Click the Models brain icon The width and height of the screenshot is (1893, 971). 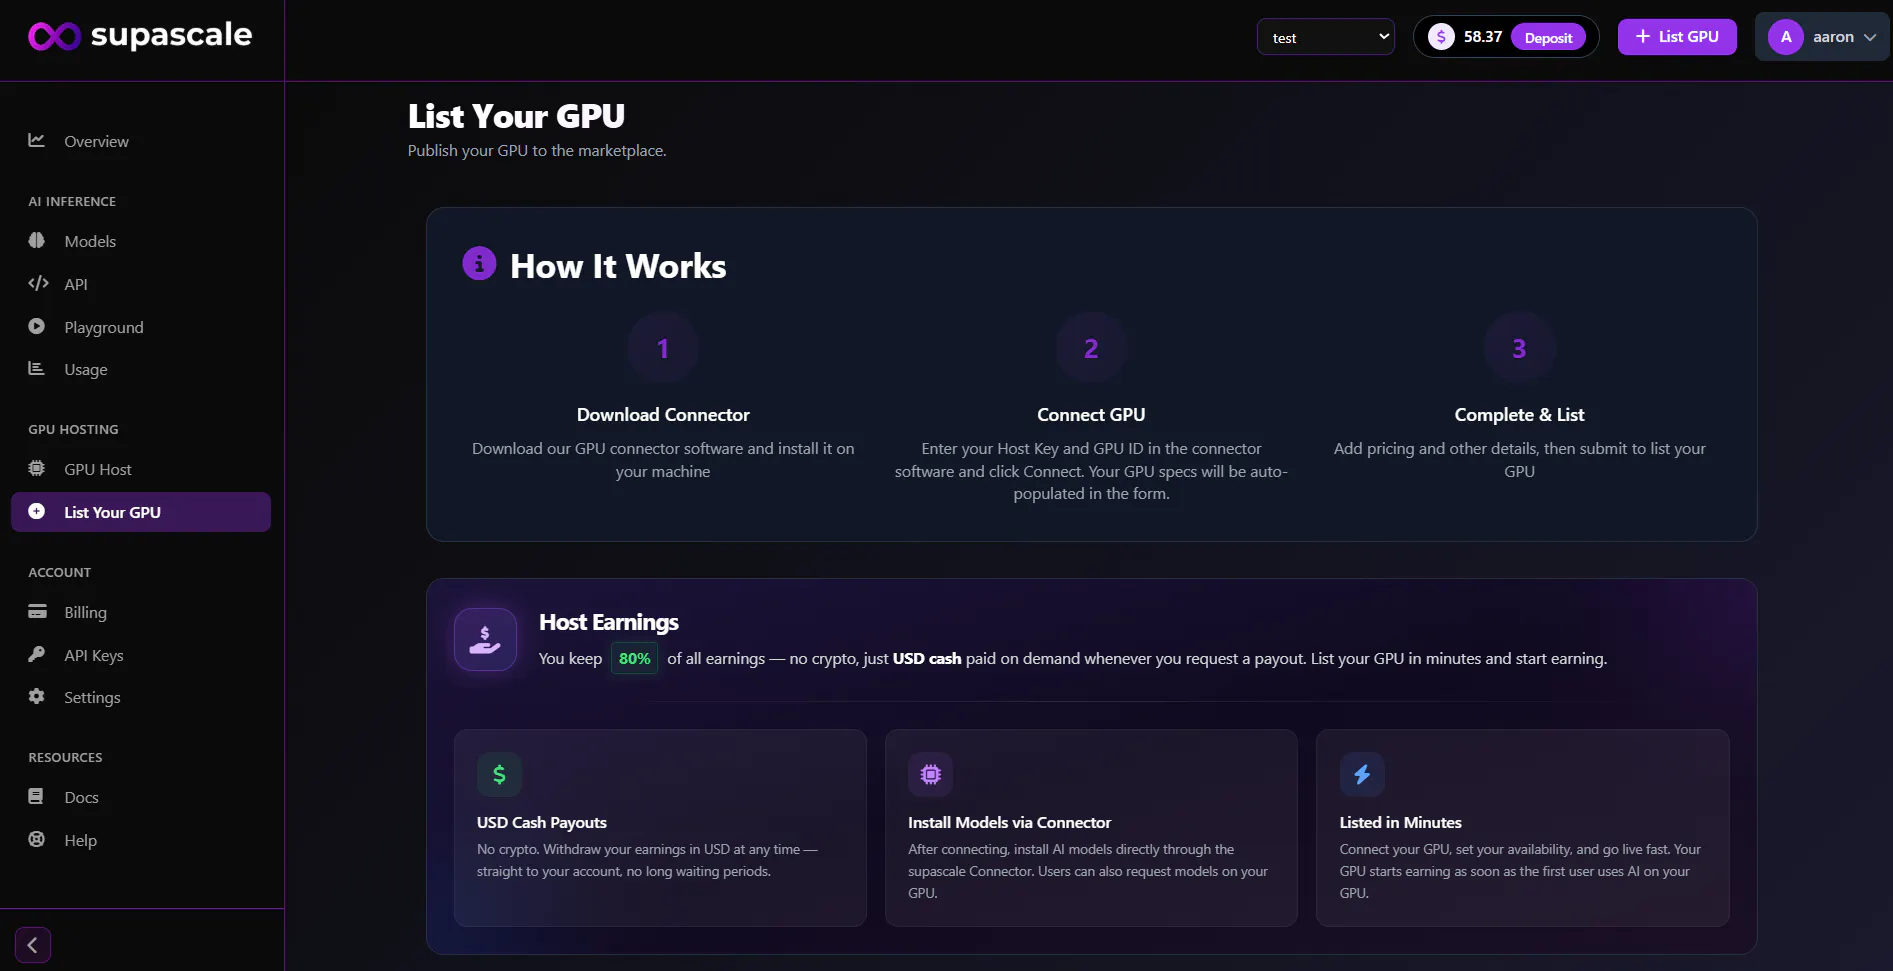tap(37, 241)
